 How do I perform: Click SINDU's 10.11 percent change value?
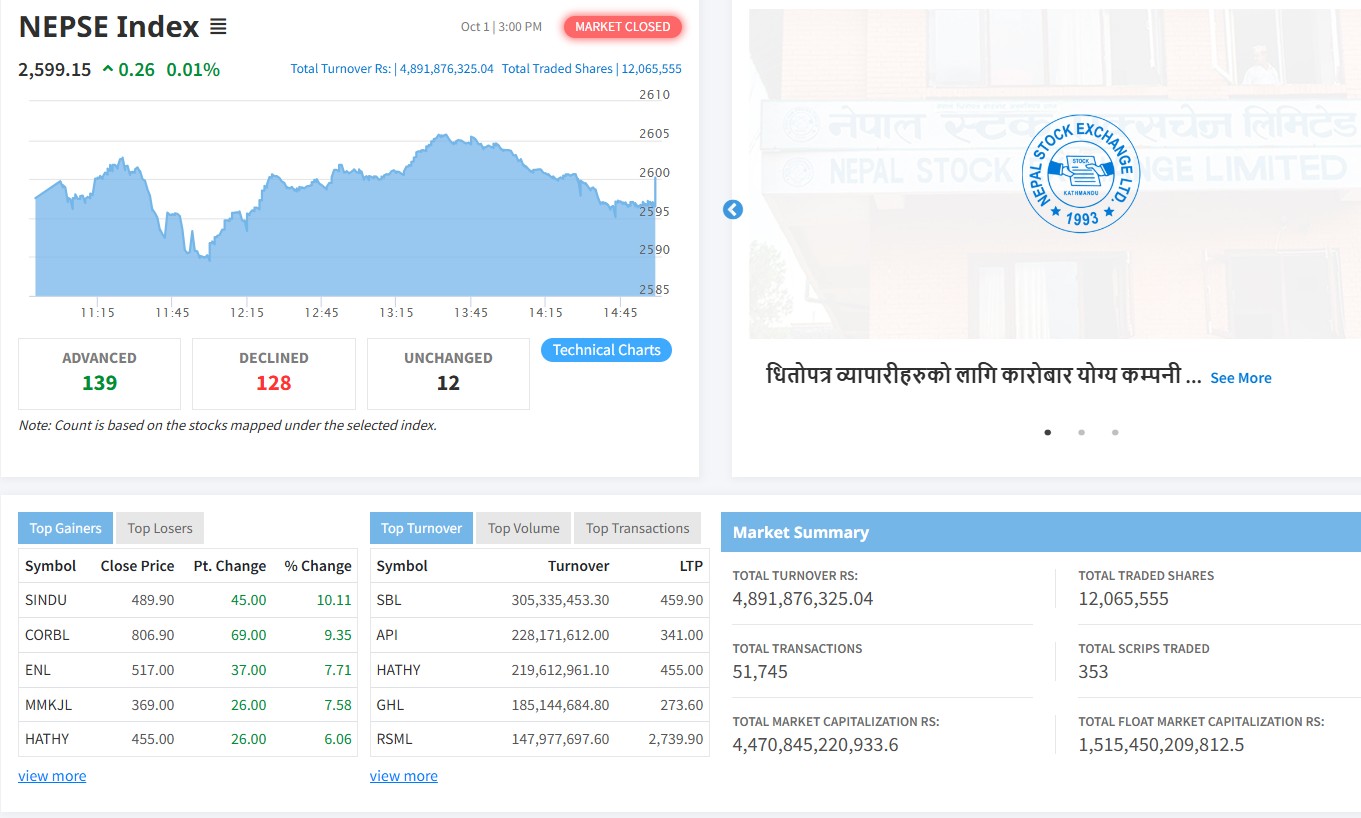pos(335,600)
